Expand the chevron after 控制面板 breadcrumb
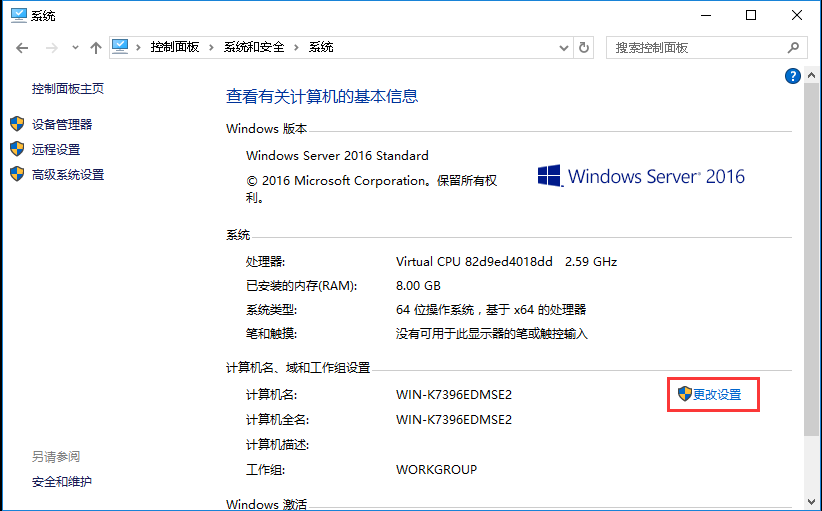The image size is (822, 511). click(211, 48)
